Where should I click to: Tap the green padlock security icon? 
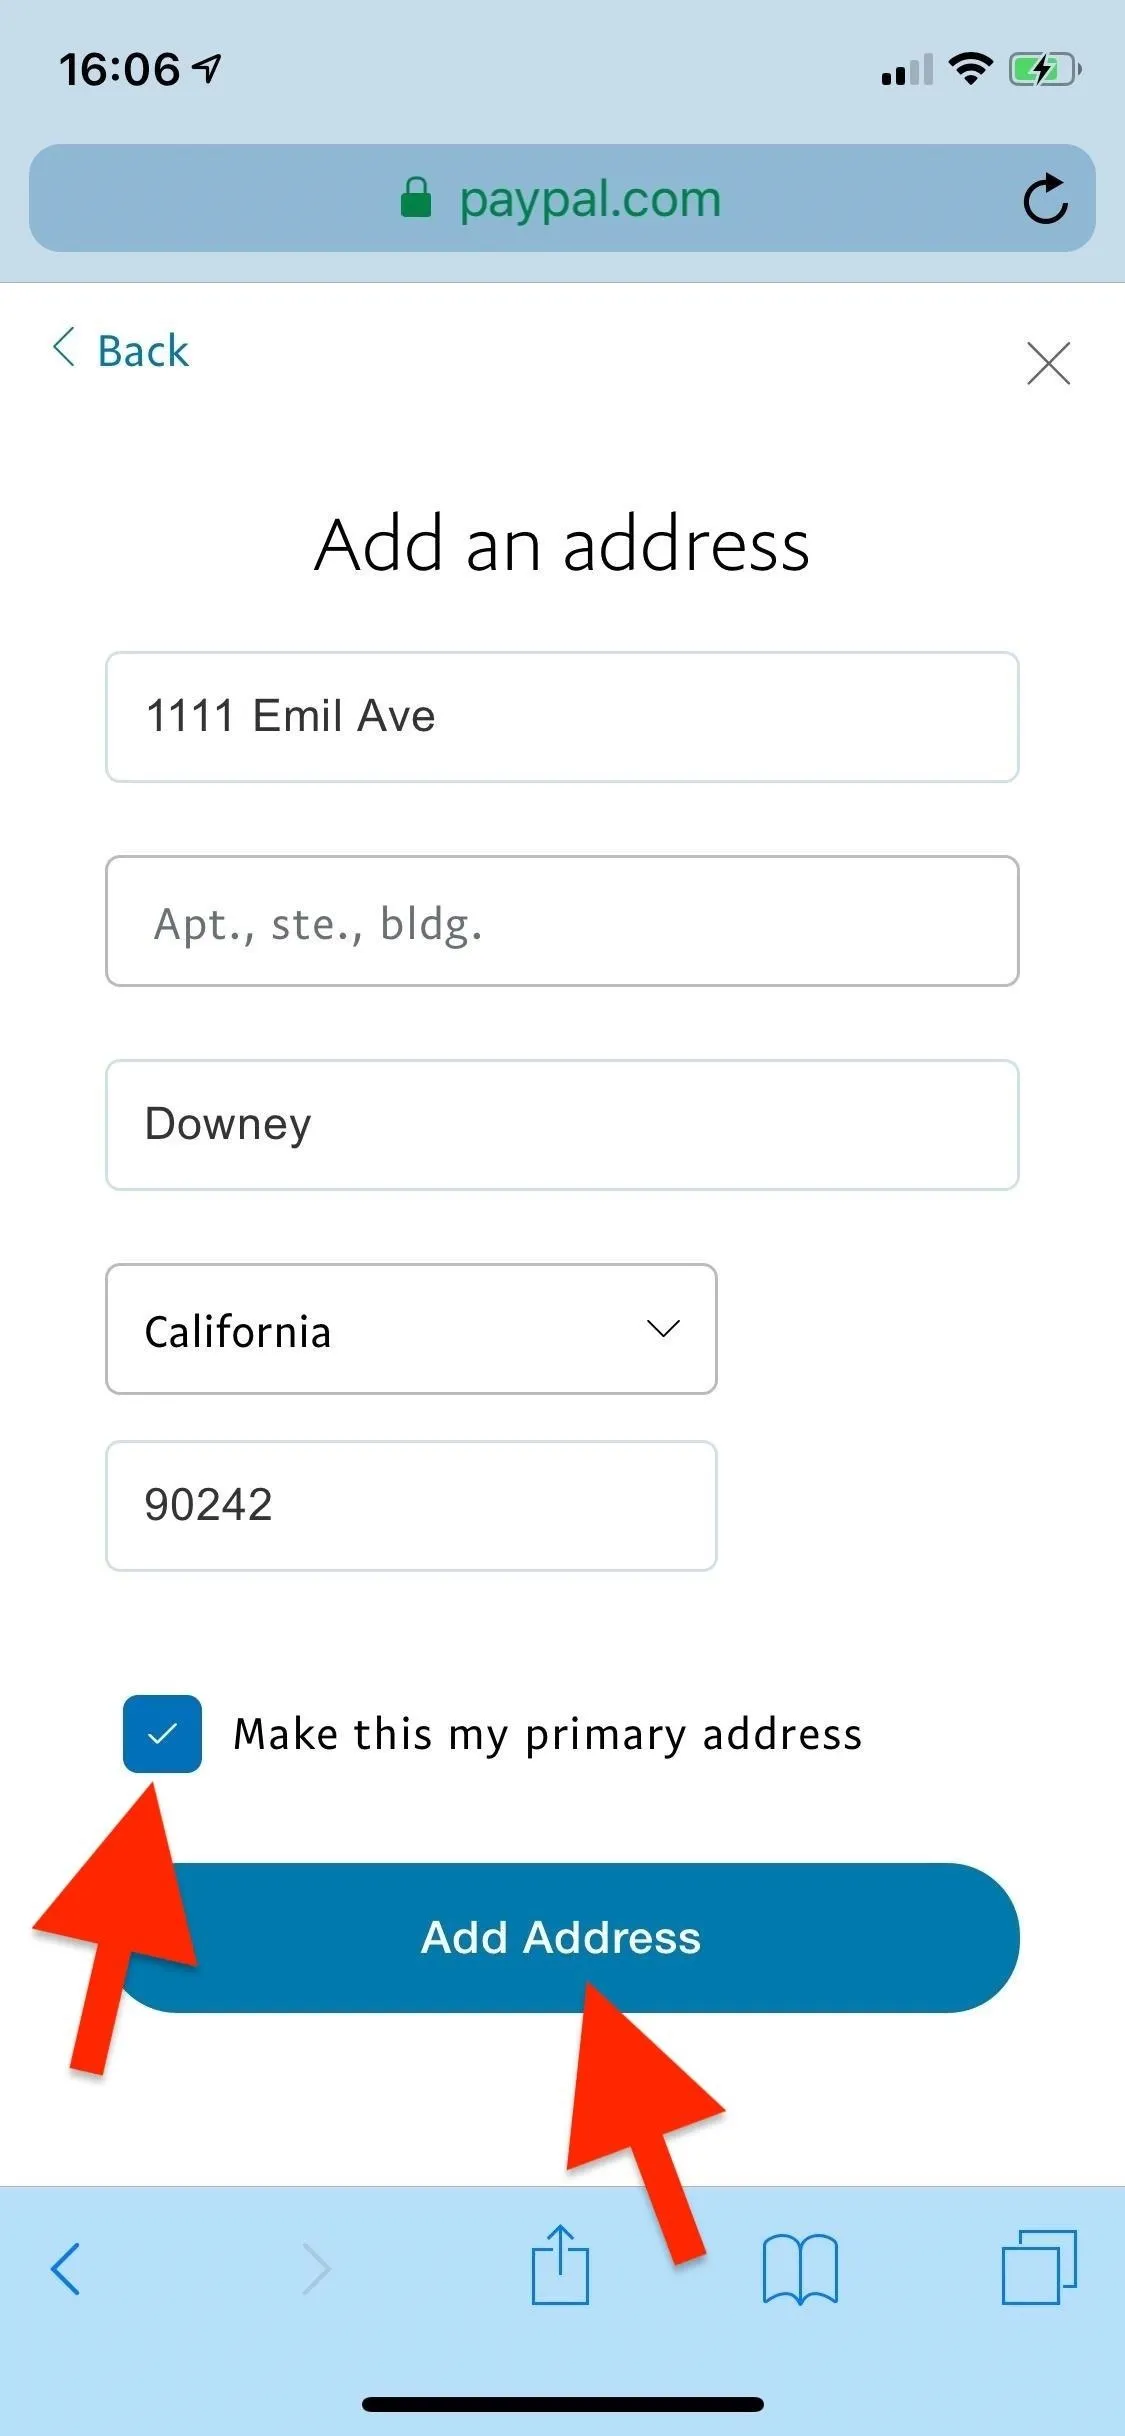pos(416,197)
